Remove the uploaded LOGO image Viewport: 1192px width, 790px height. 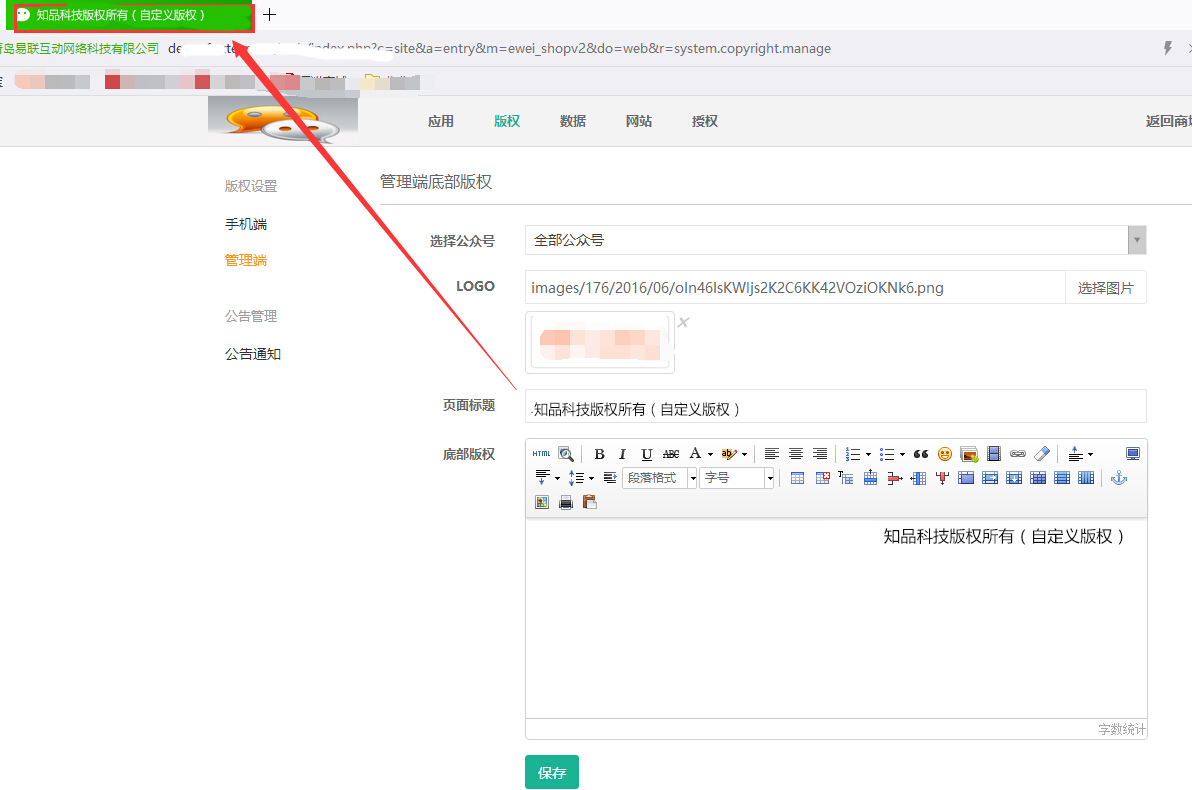pyautogui.click(x=683, y=322)
